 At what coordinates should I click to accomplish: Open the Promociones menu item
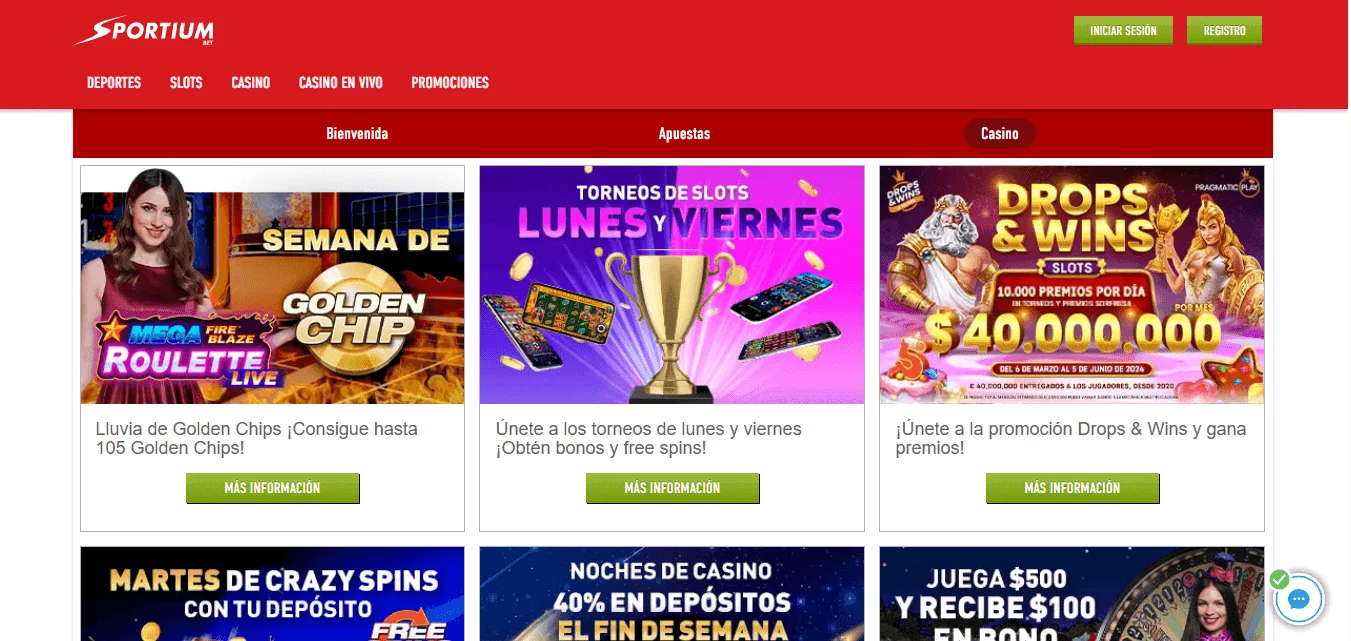(x=450, y=83)
